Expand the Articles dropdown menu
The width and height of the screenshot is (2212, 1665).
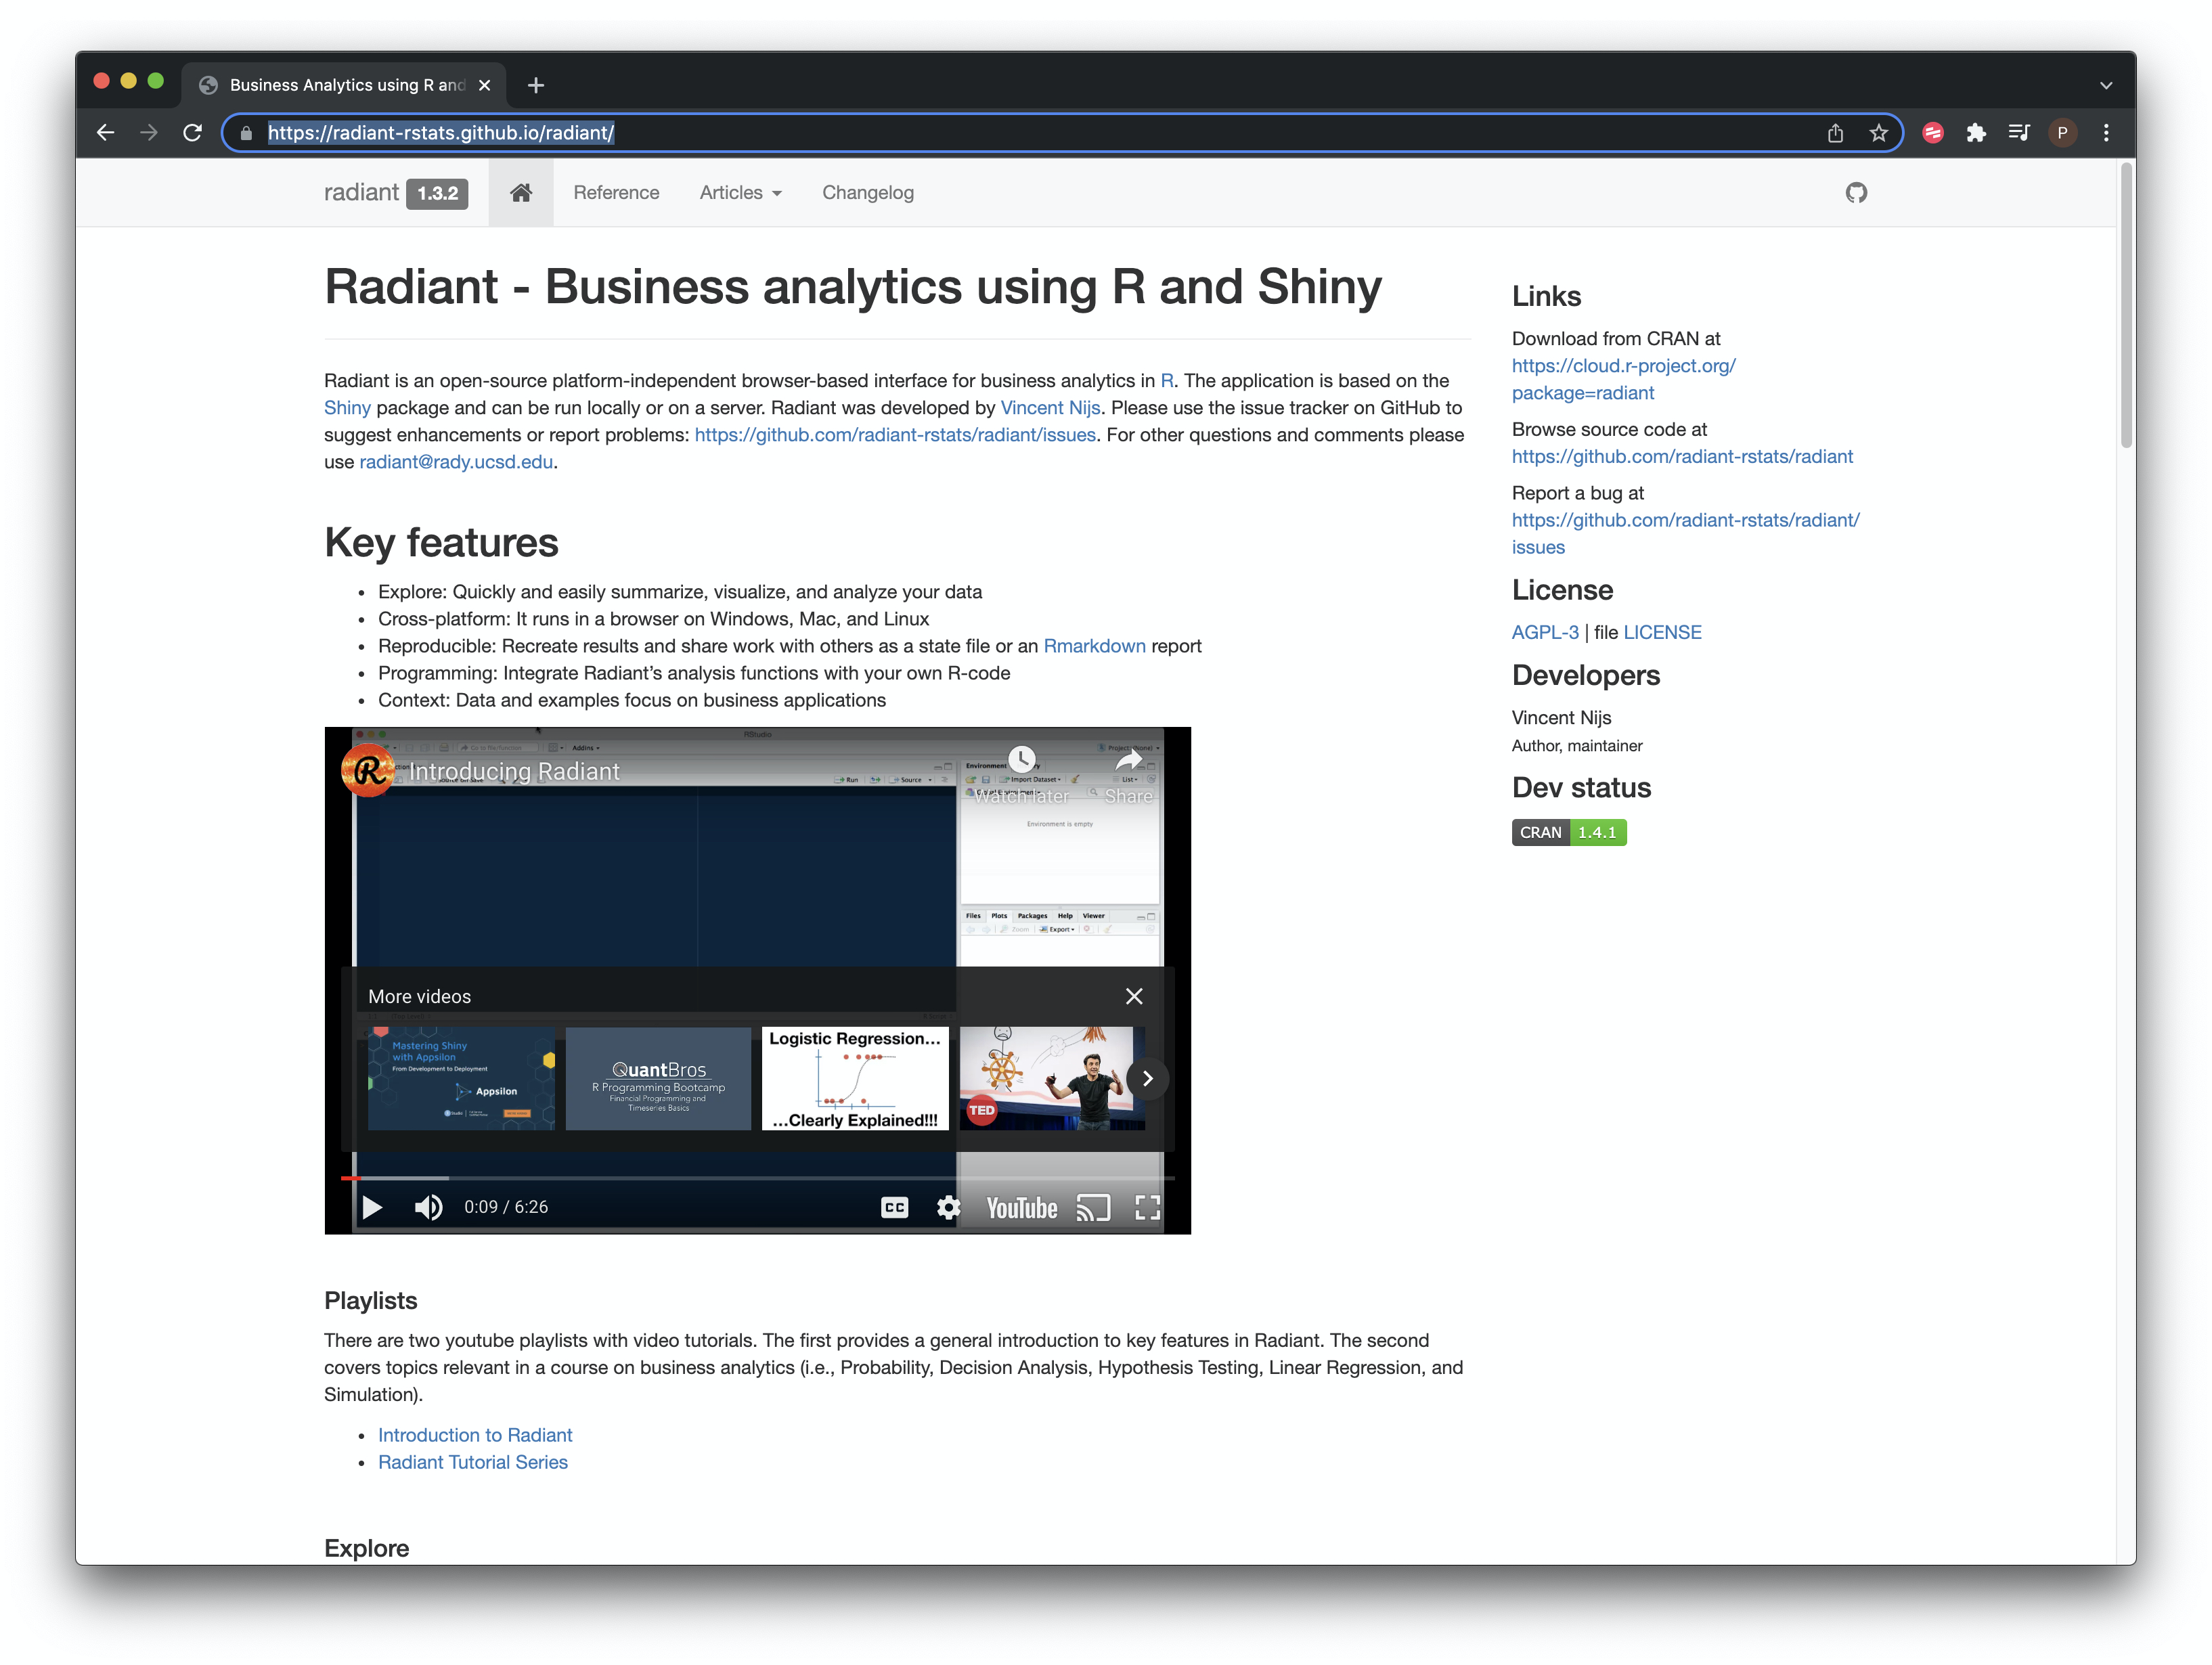(x=740, y=193)
